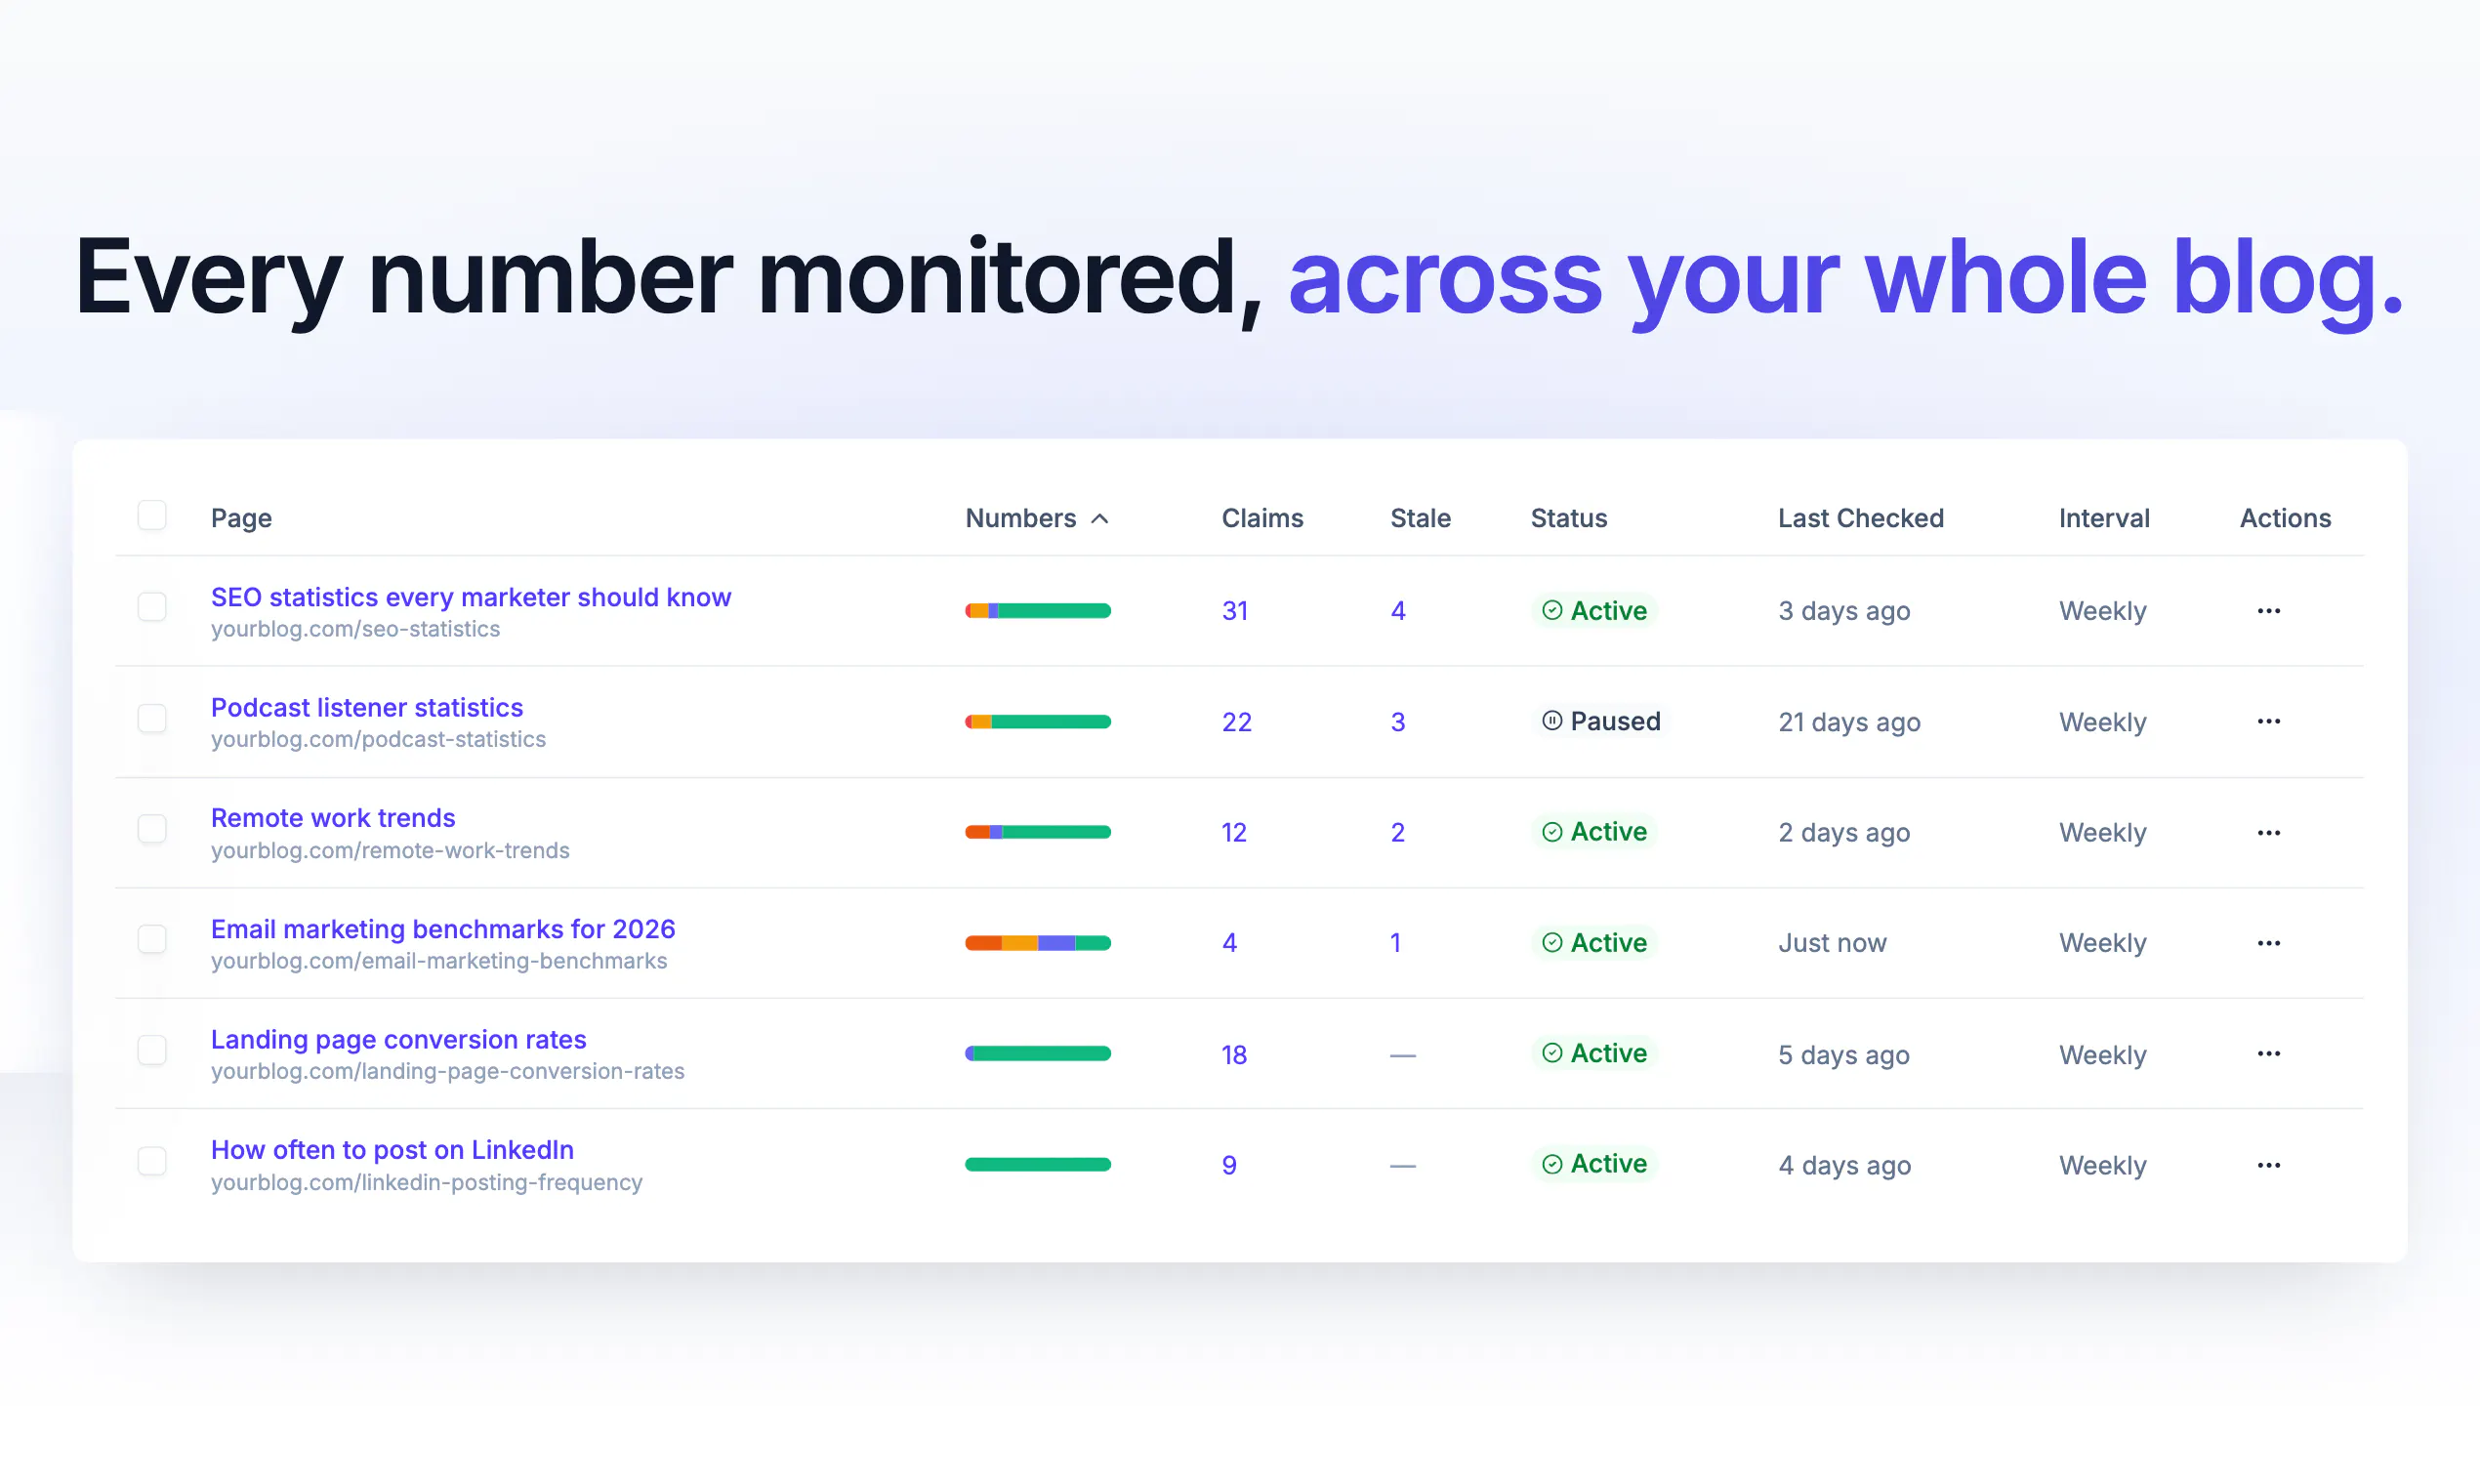Screen dimensions: 2480x1484
Task: Click the Active status badge on Email marketing row
Action: pyautogui.click(x=1594, y=942)
